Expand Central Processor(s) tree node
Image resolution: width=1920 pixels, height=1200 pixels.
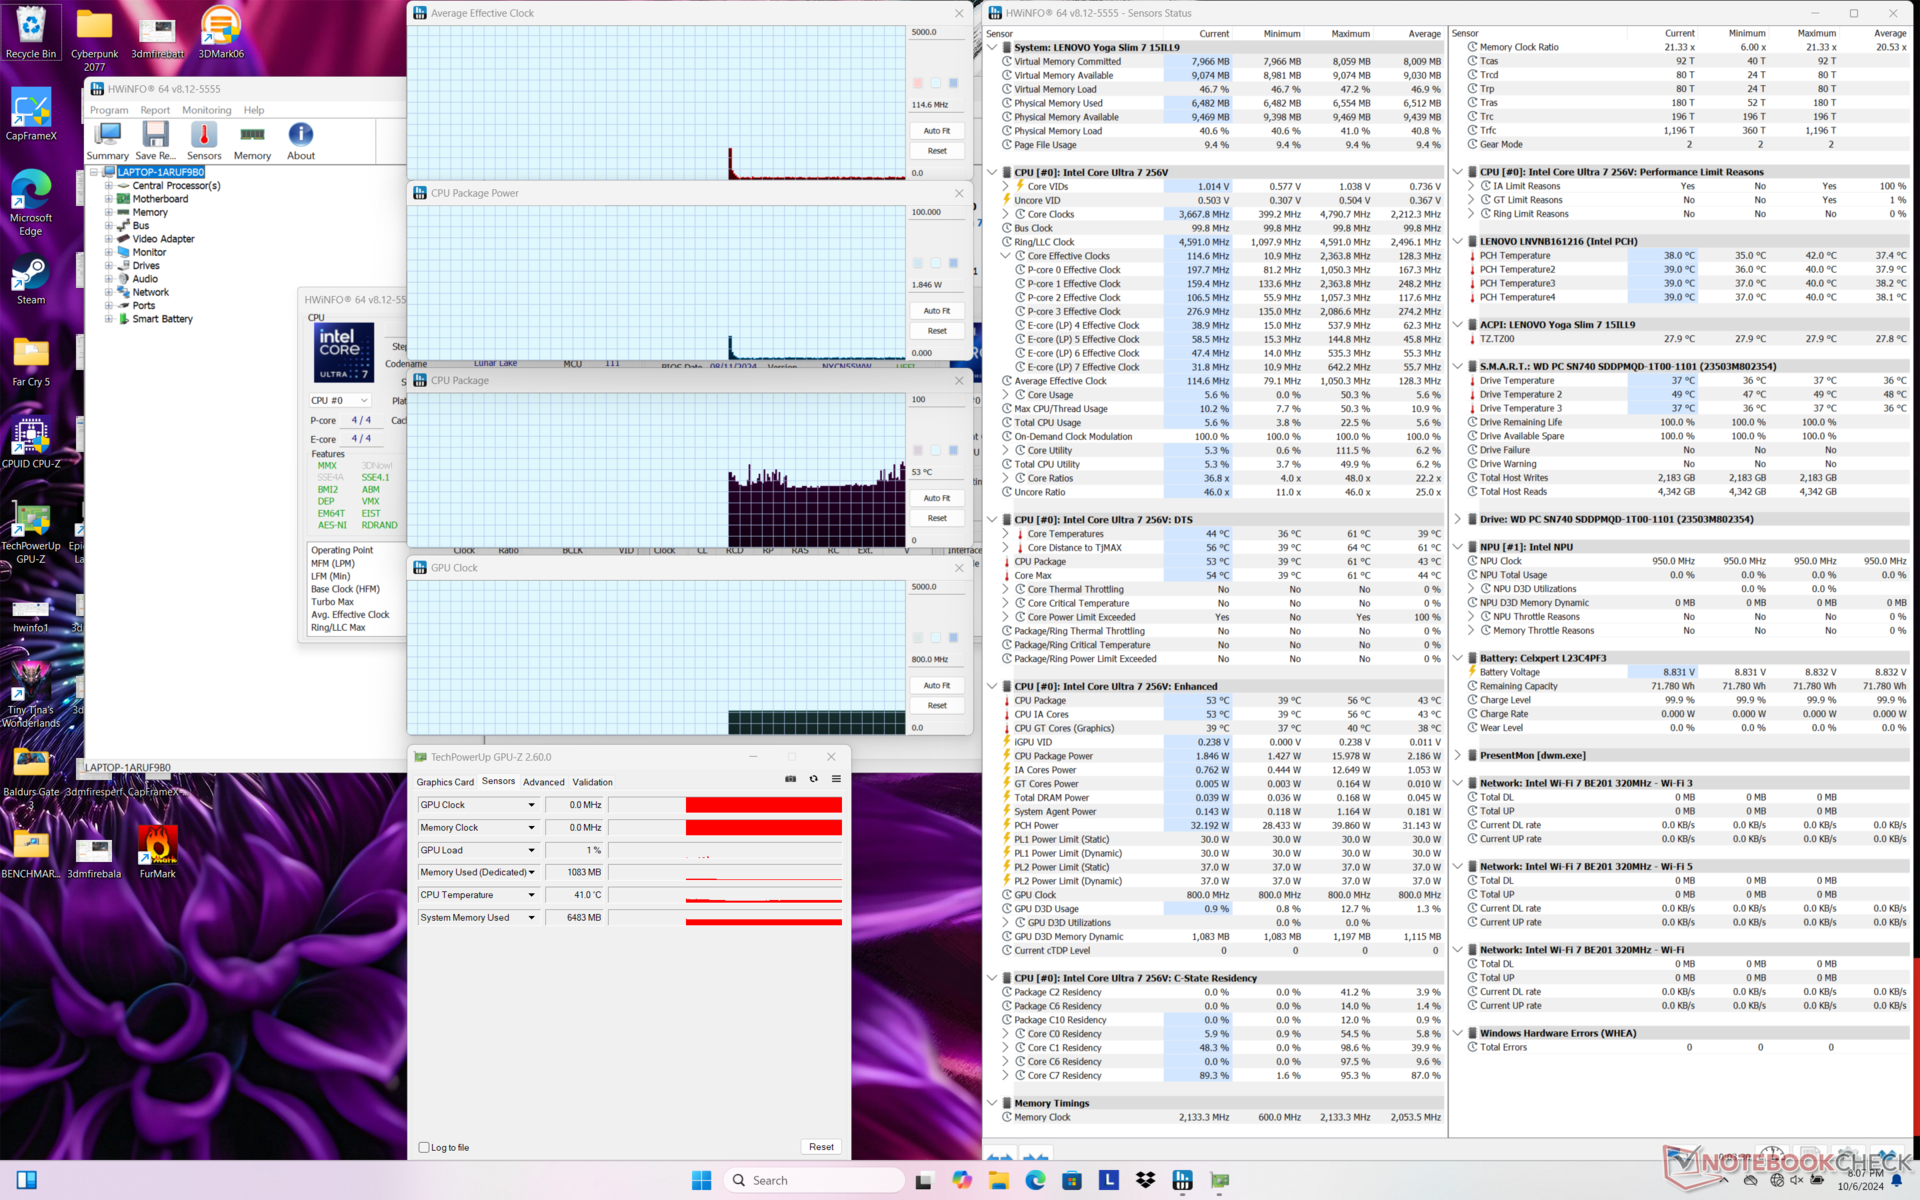pyautogui.click(x=108, y=185)
